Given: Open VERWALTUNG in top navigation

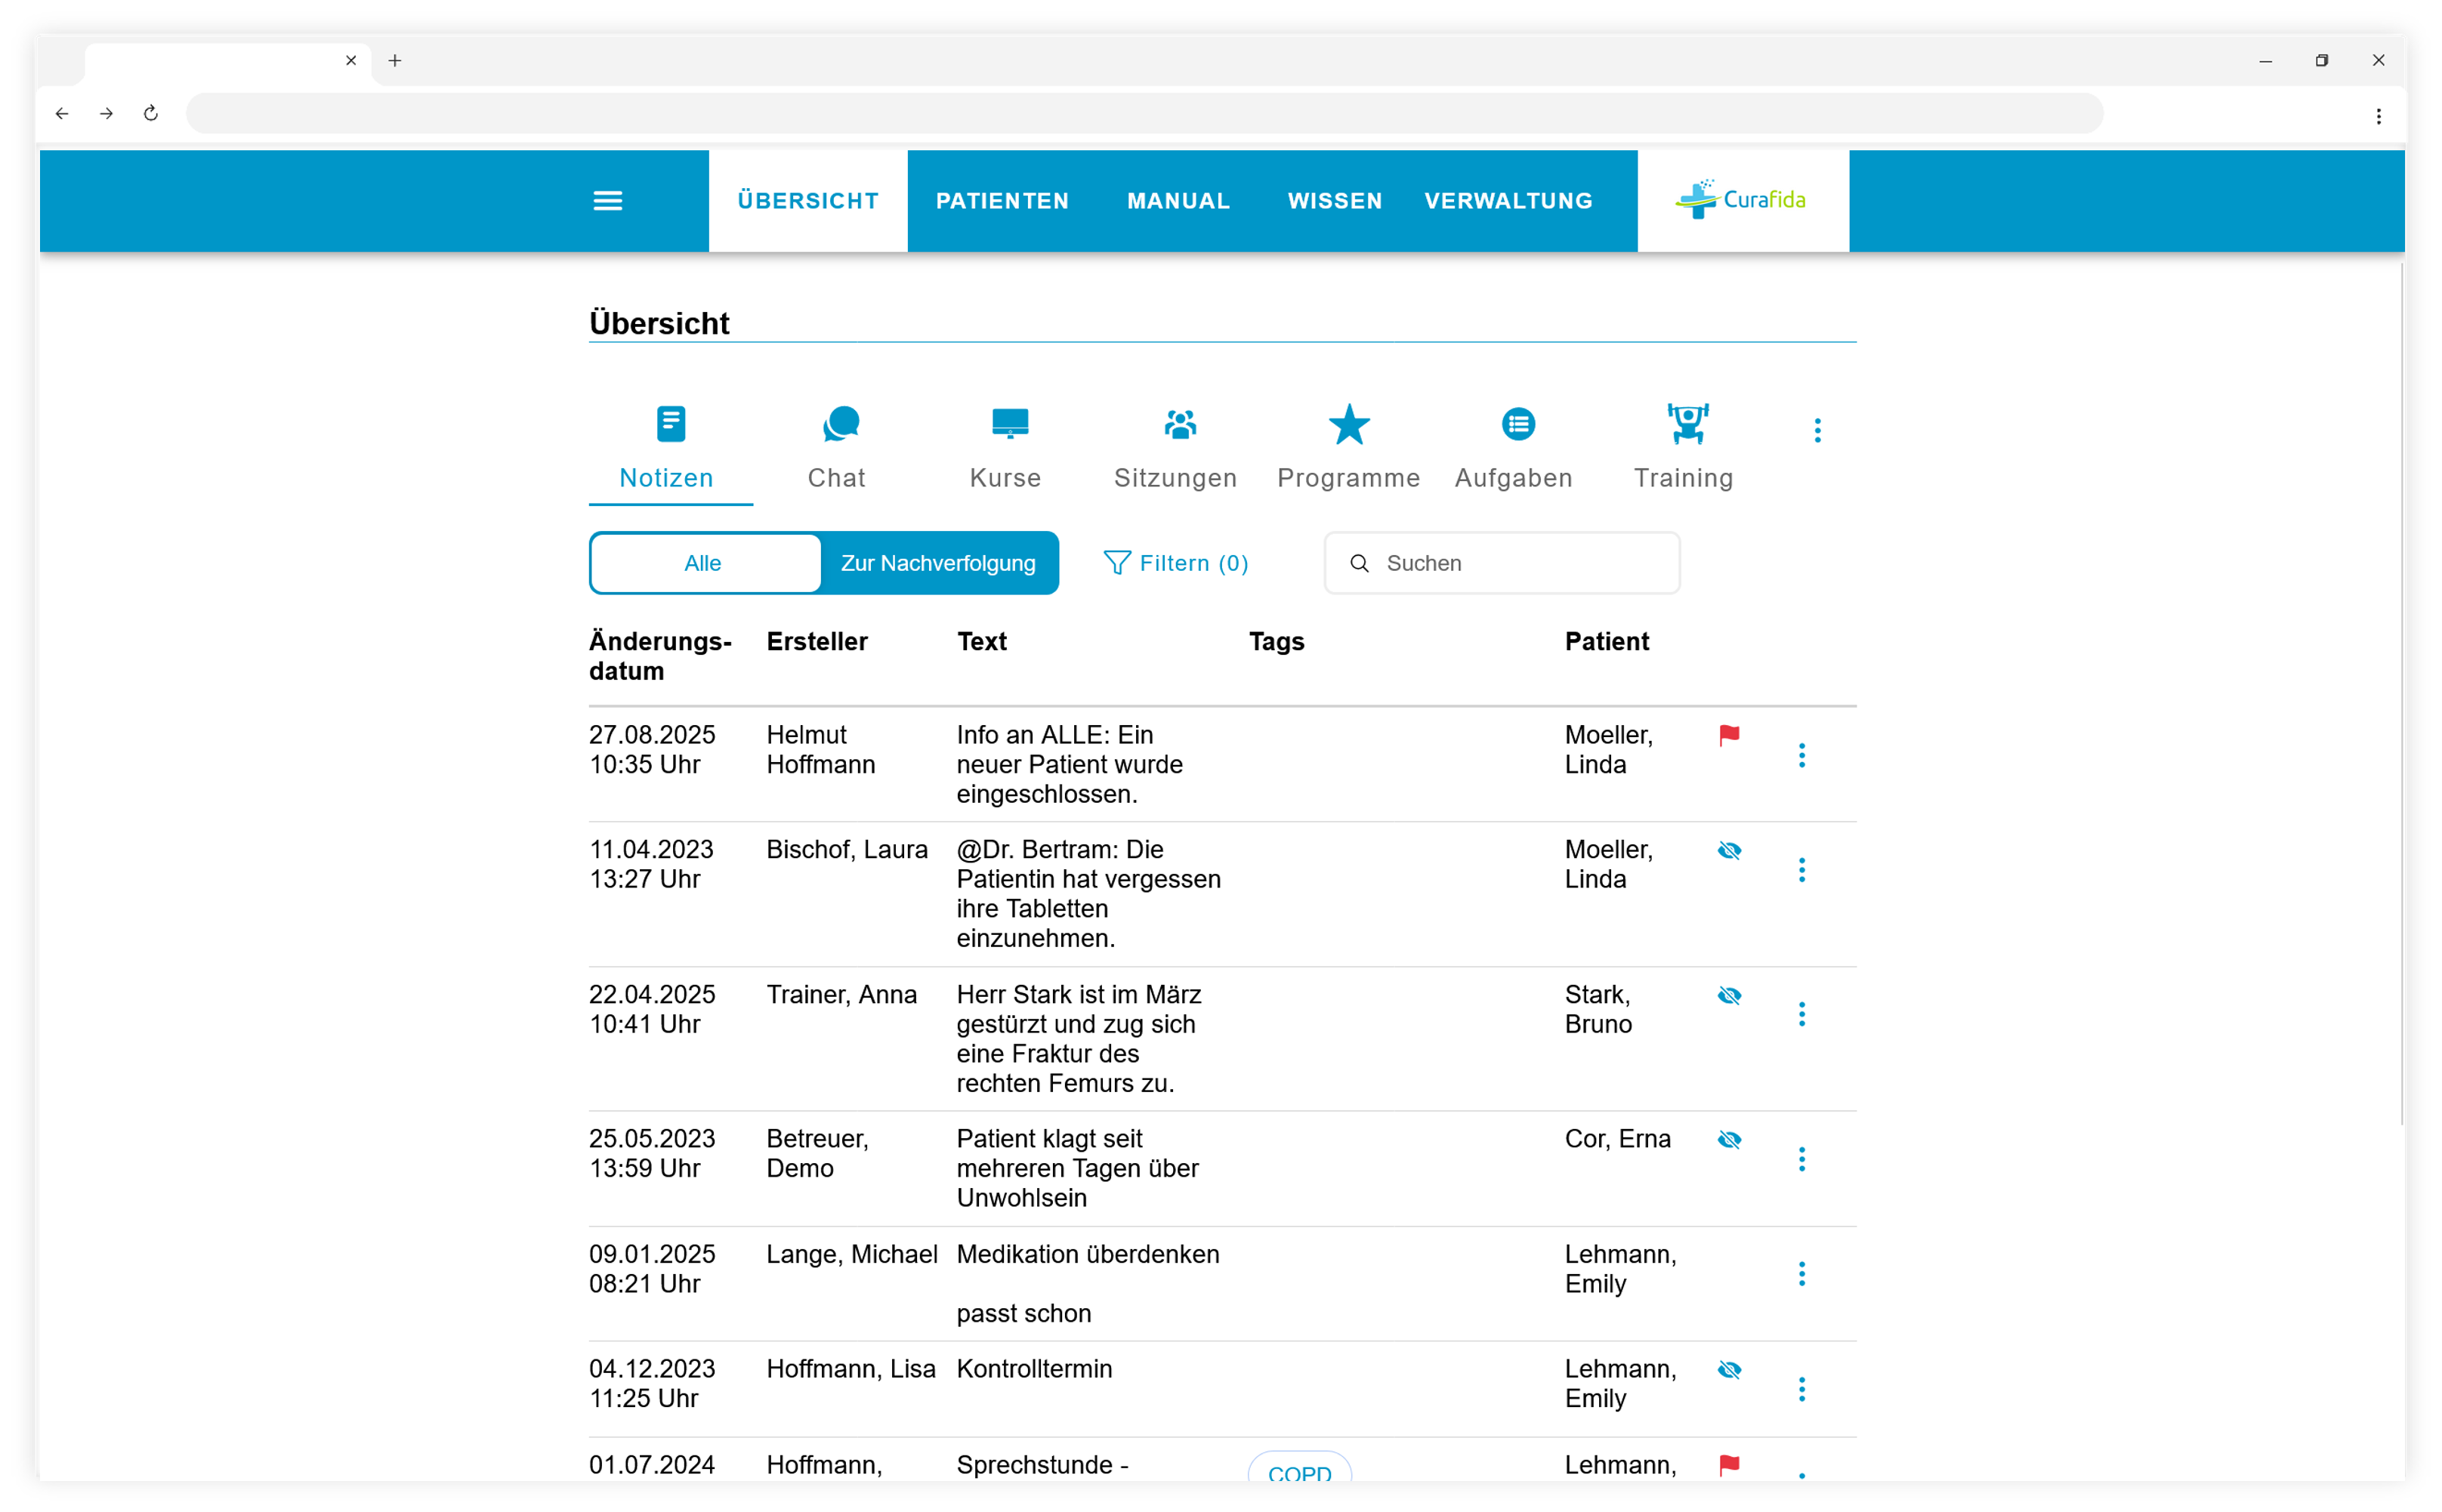Looking at the screenshot, I should coord(1509,201).
